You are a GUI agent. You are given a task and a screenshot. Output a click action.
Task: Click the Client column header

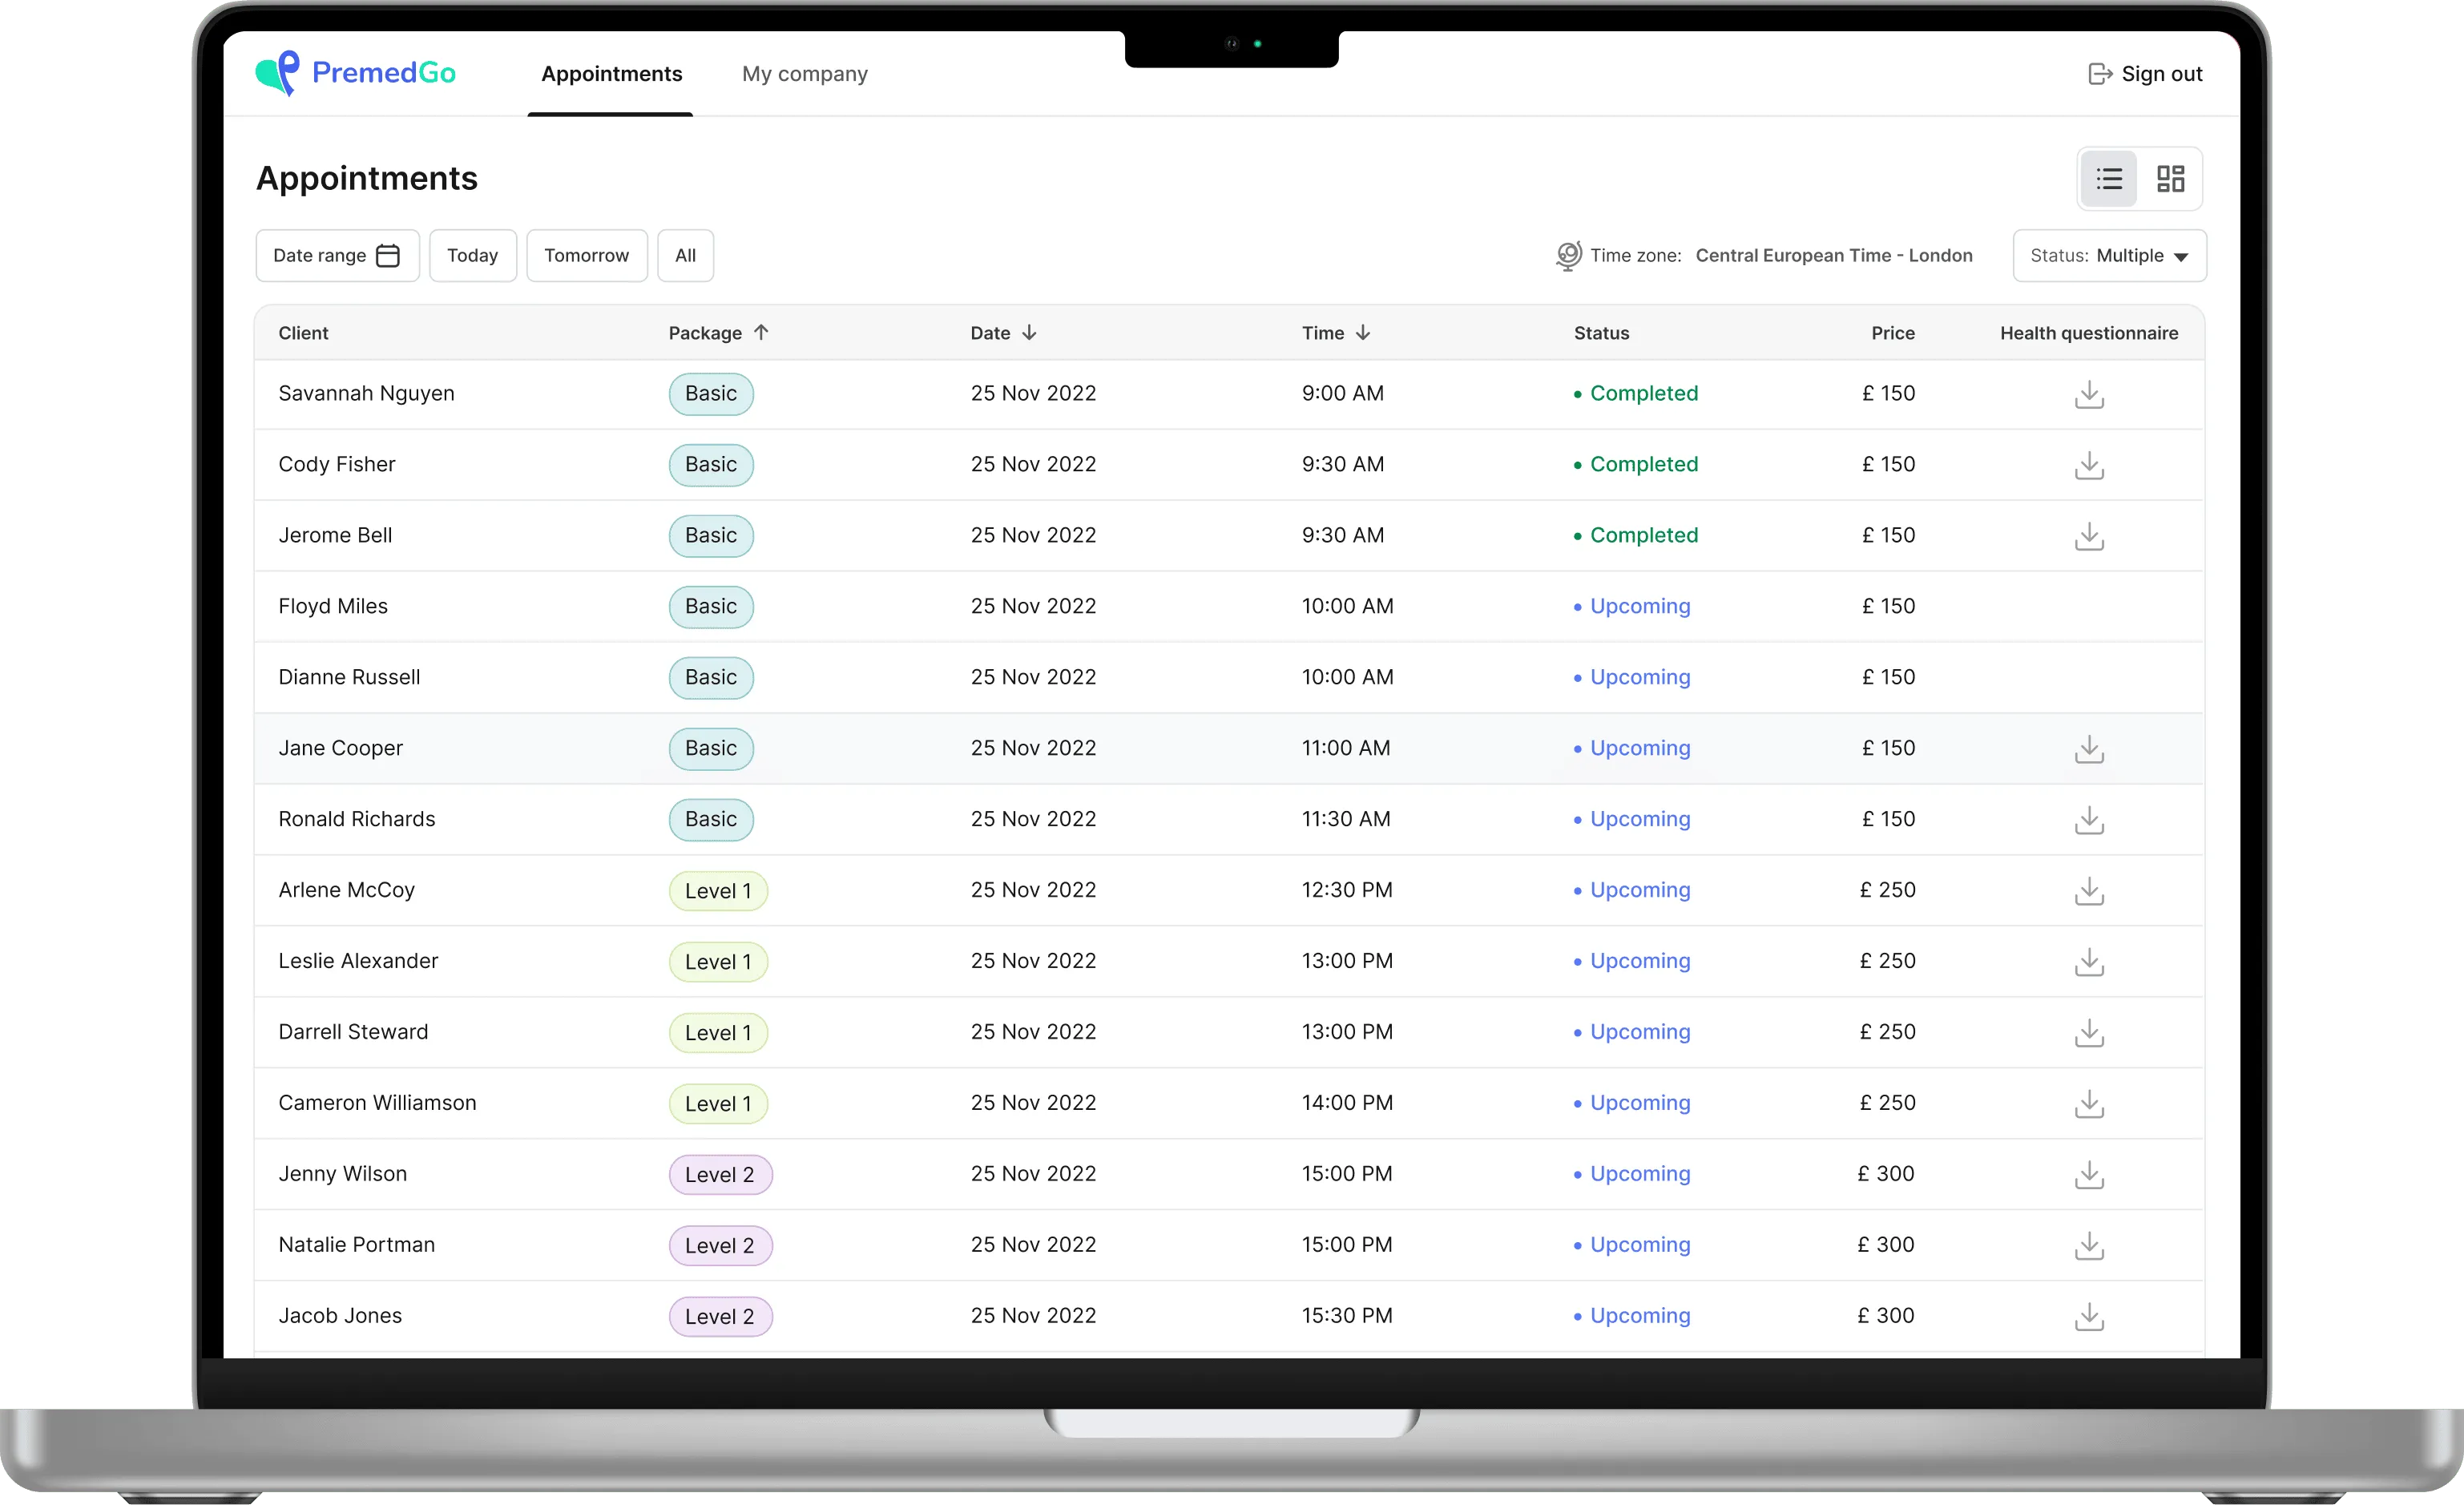tap(303, 333)
